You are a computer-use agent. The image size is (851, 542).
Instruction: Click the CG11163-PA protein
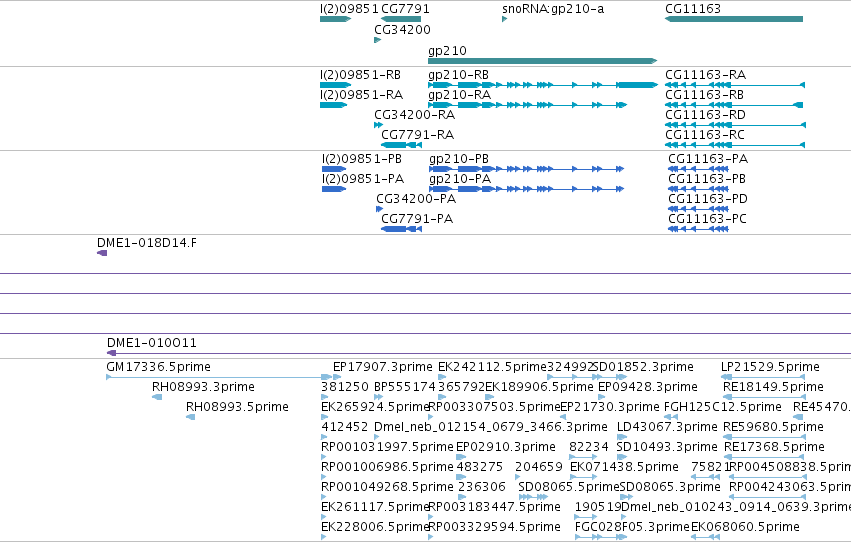(x=698, y=169)
